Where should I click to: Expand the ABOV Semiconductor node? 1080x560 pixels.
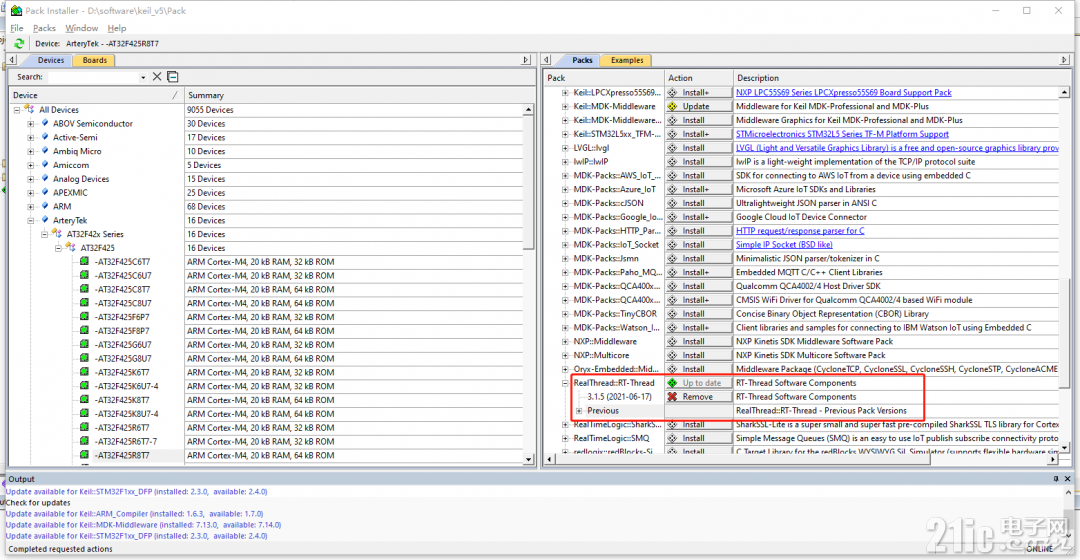[31, 124]
